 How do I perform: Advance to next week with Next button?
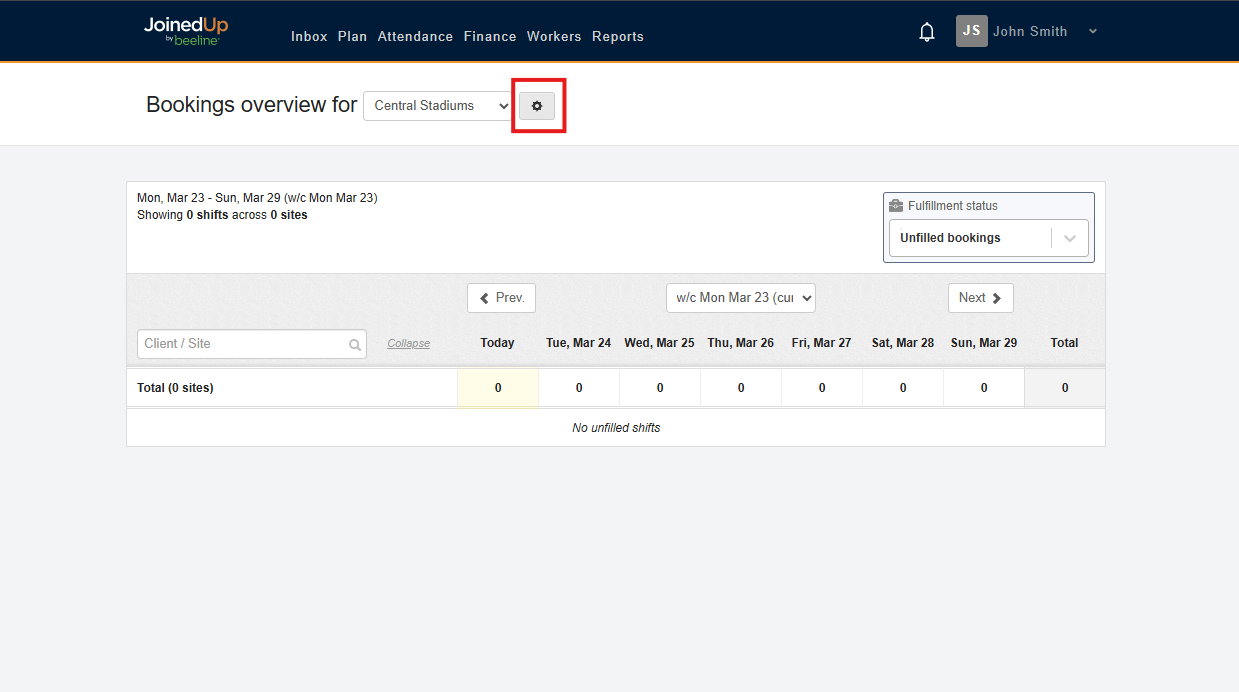pos(980,297)
